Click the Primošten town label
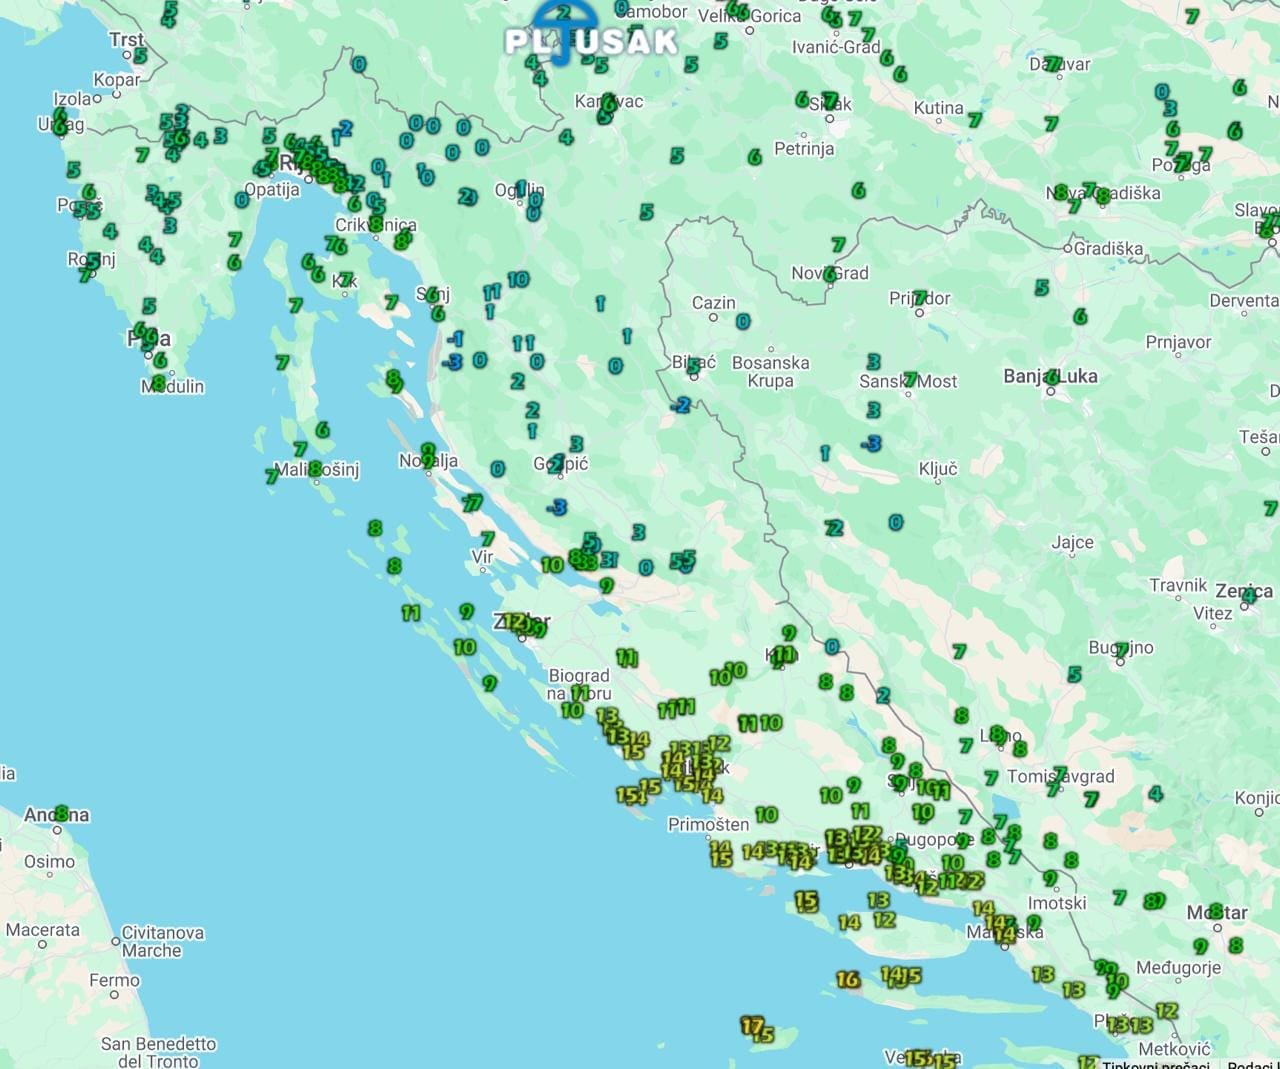Image resolution: width=1280 pixels, height=1069 pixels. tap(708, 824)
